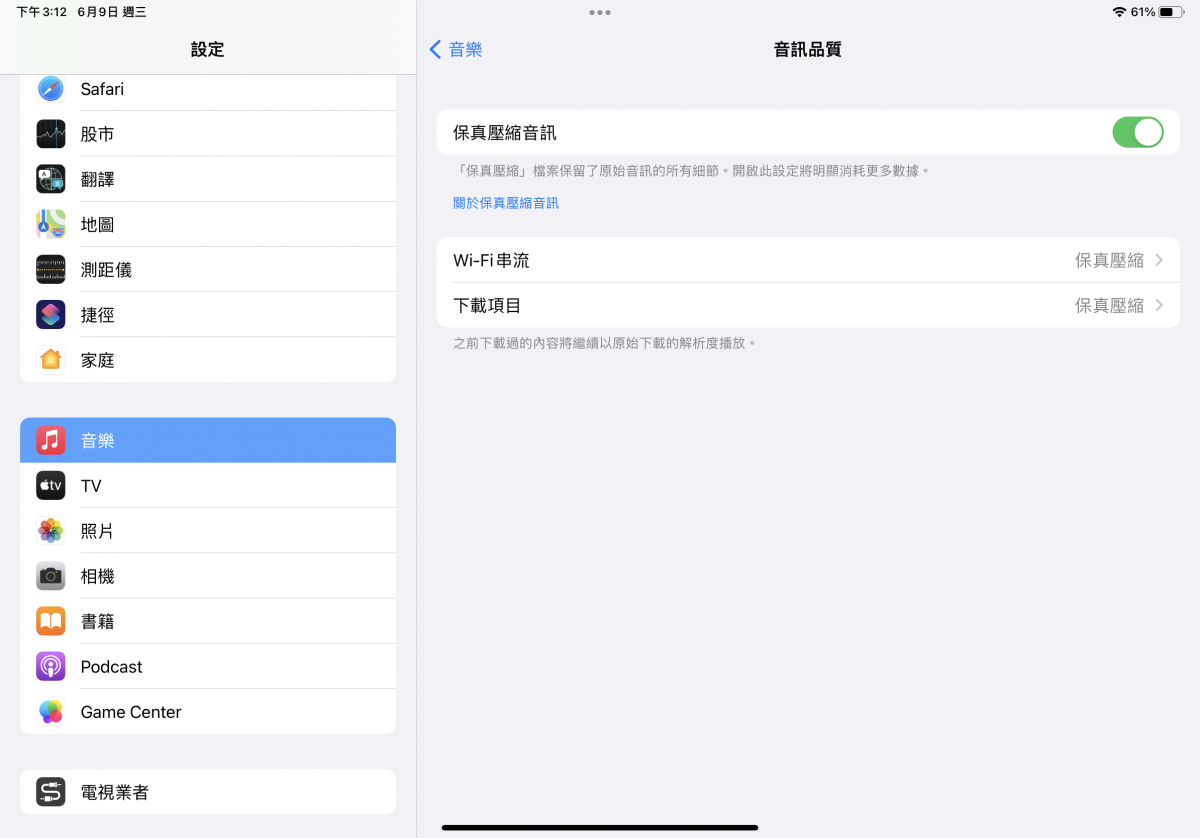Viewport: 1200px width, 838px height.
Task: Tap the 保真壓縮 value beside Wi-Fi串流
Action: coord(1109,260)
